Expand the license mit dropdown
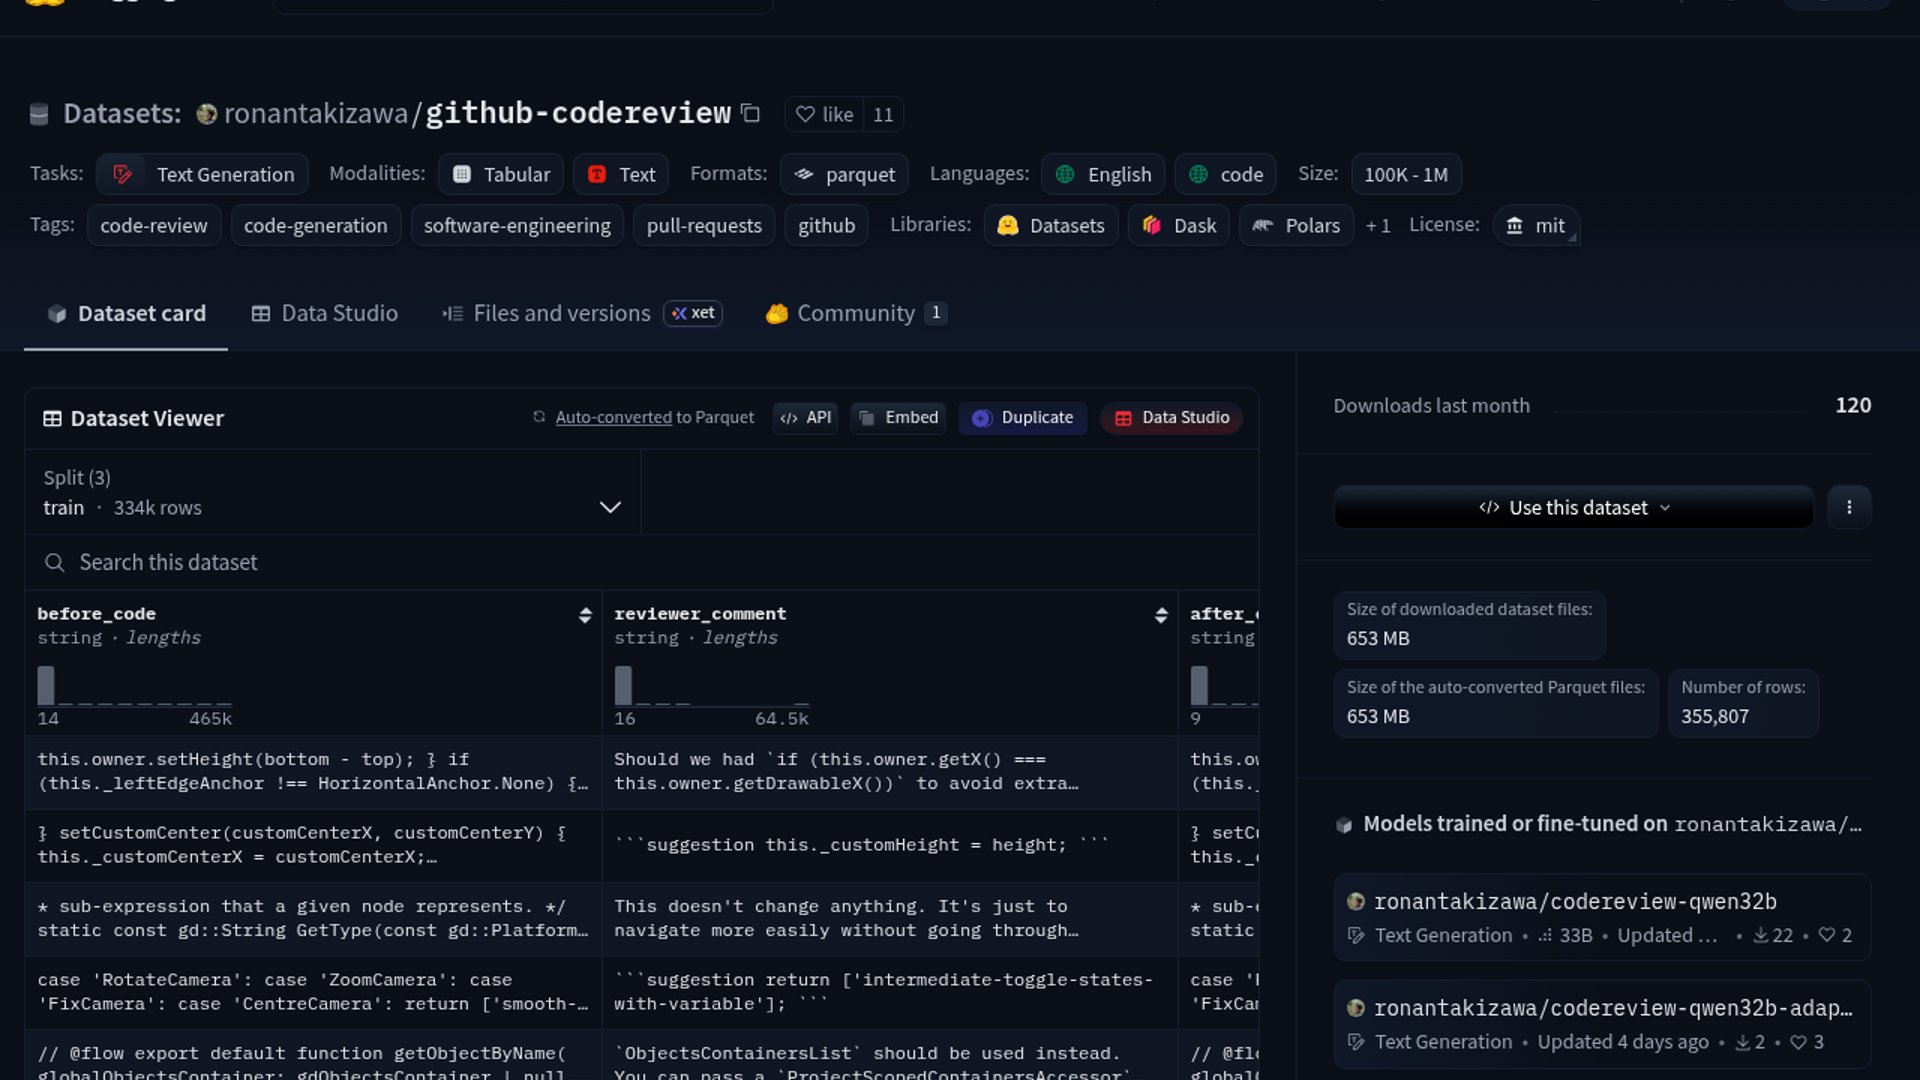The width and height of the screenshot is (1920, 1080). coord(1536,226)
